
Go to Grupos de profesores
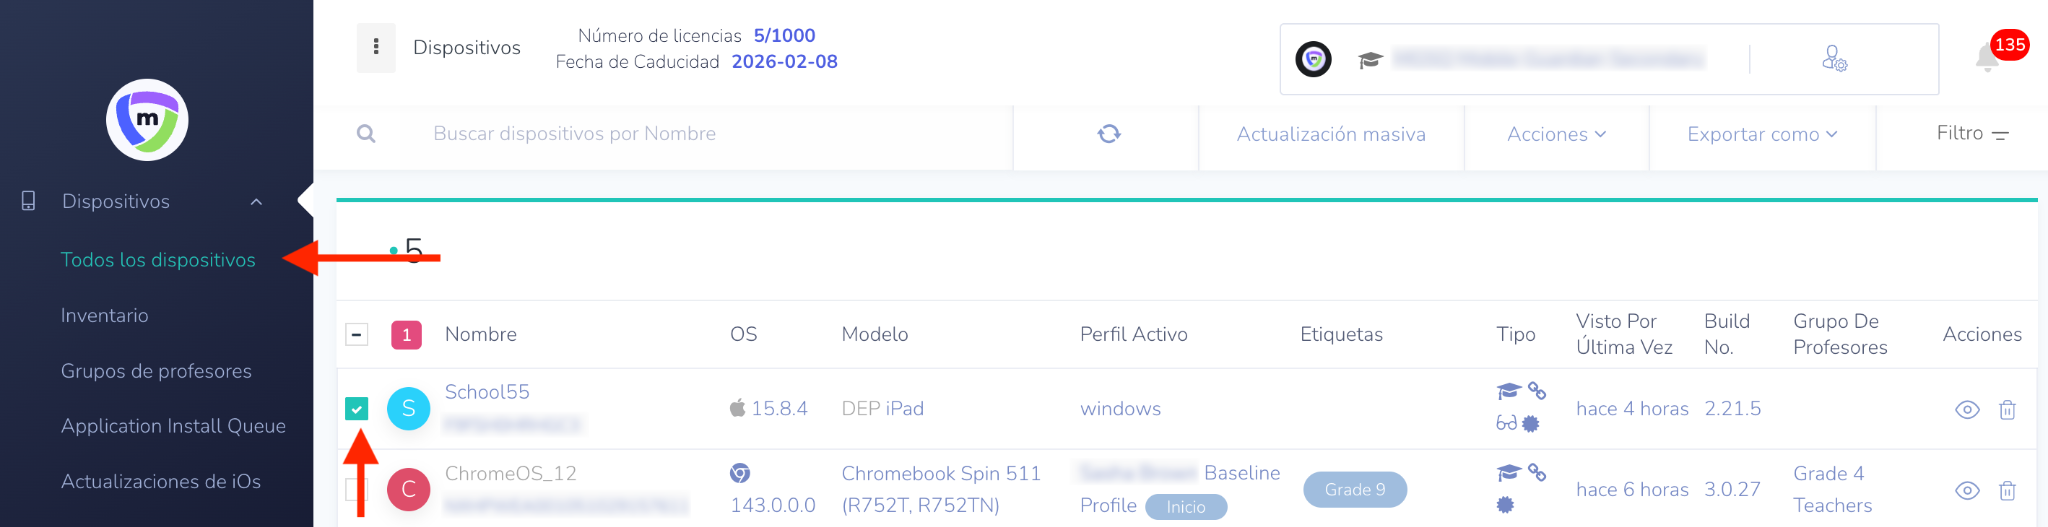[156, 371]
